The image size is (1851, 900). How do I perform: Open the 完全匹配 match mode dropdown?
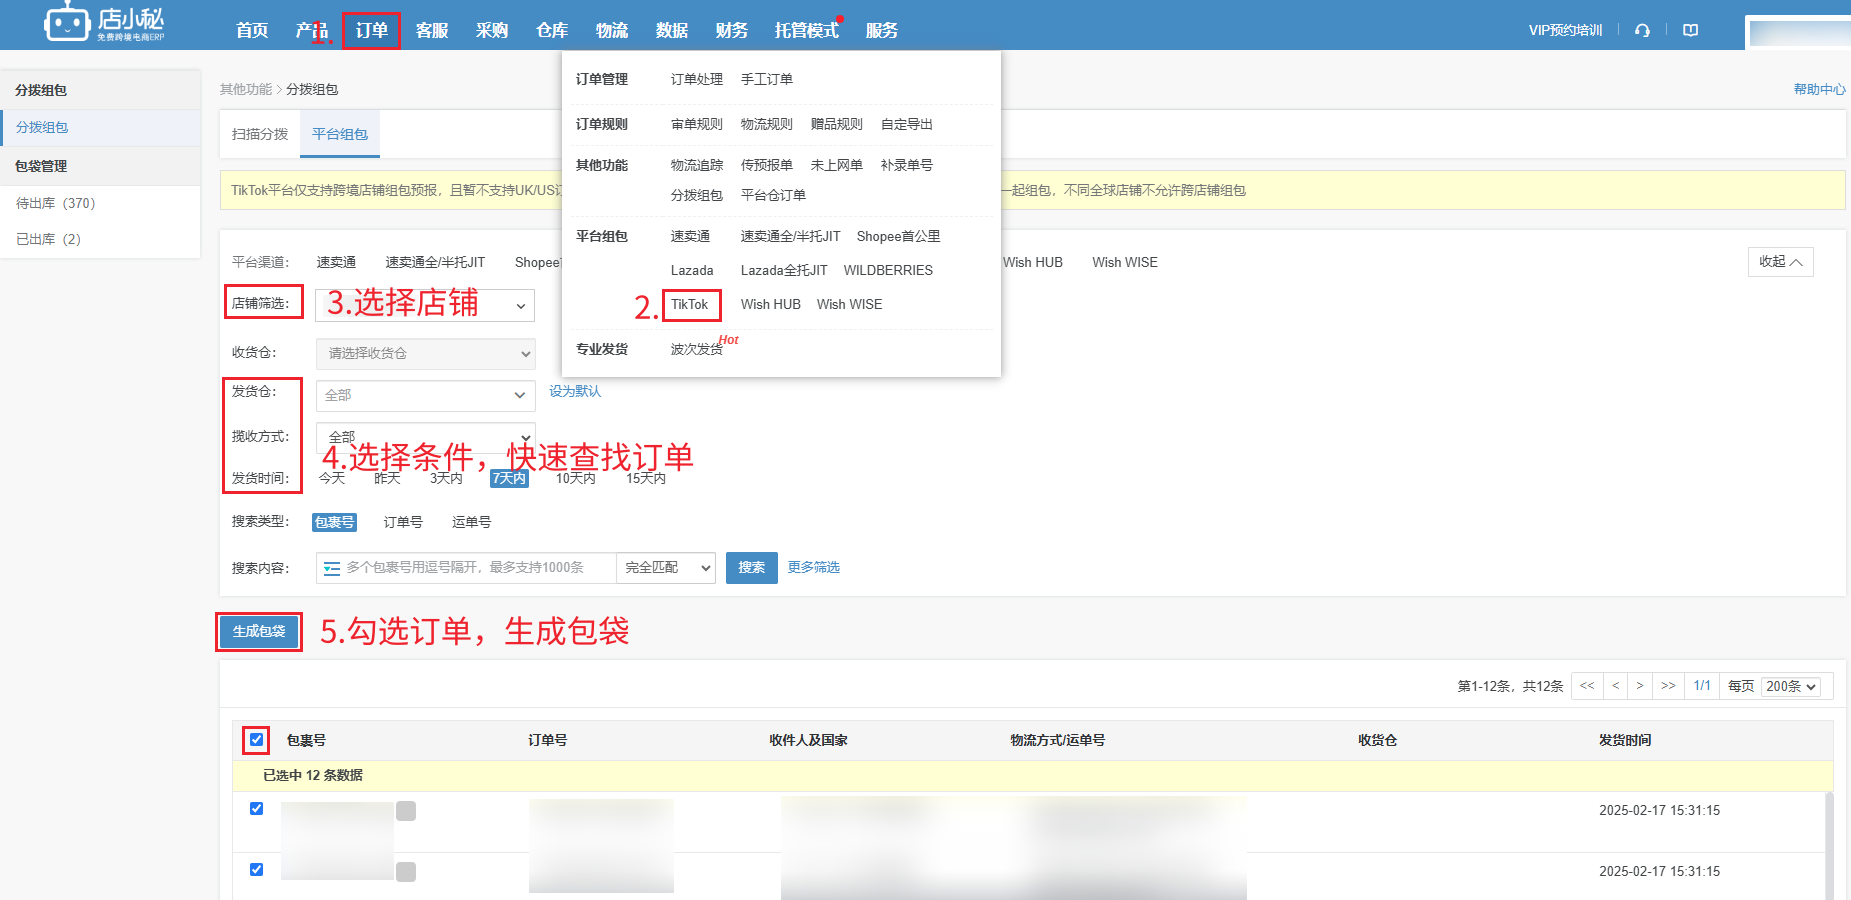click(666, 568)
